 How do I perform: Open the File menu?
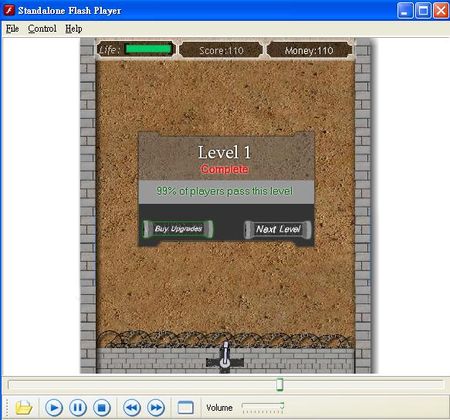tap(12, 29)
